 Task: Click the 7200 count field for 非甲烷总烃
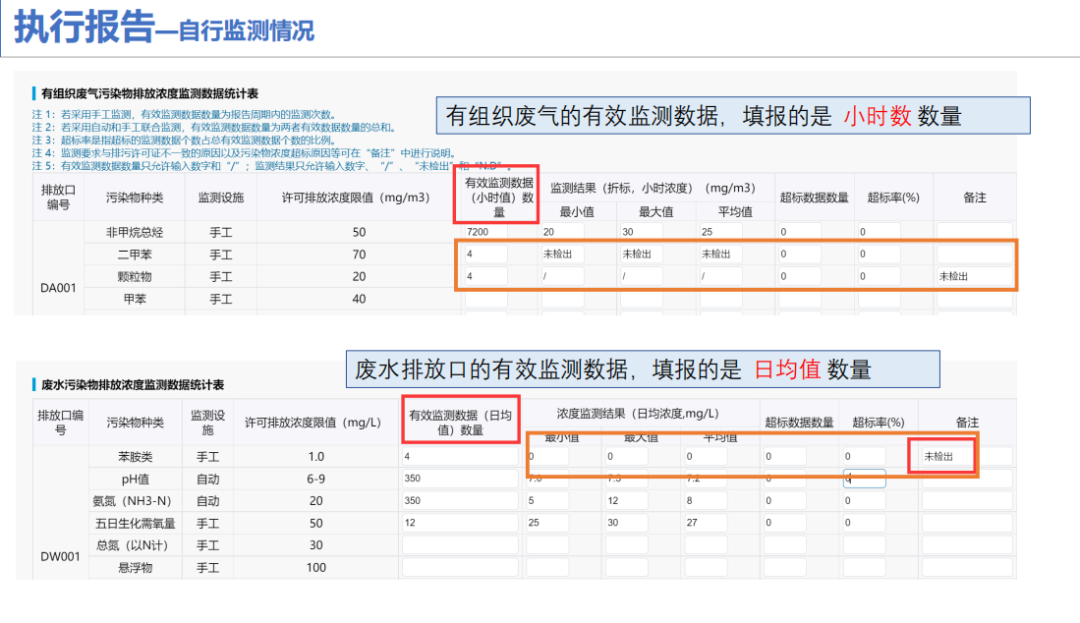point(486,232)
